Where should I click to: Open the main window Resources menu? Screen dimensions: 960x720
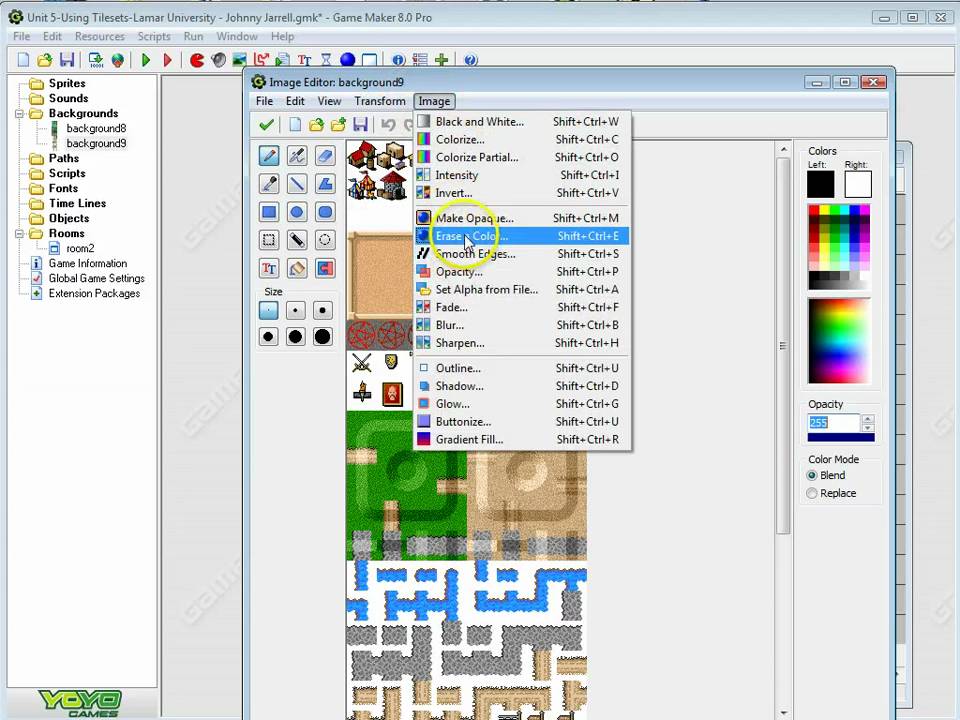(100, 37)
